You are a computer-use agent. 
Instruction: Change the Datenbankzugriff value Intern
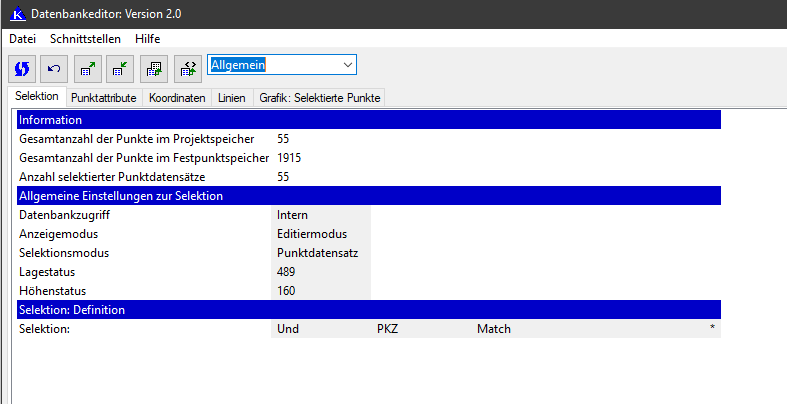[320, 214]
